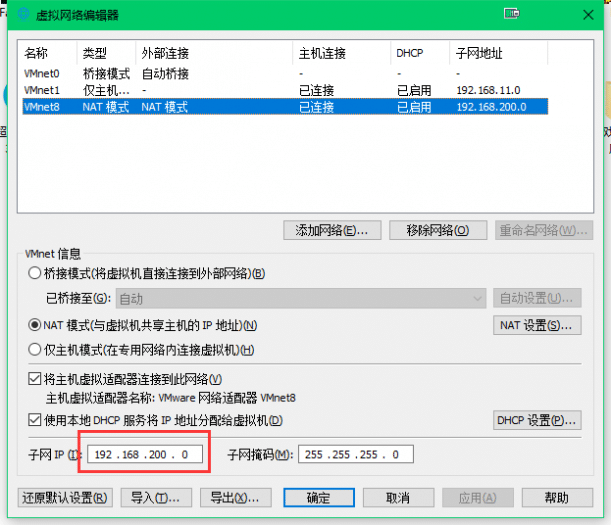Image resolution: width=611 pixels, height=525 pixels.
Task: Toggle 将主机虚拟适配器连接到此网络 checkbox
Action: pyautogui.click(x=36, y=379)
